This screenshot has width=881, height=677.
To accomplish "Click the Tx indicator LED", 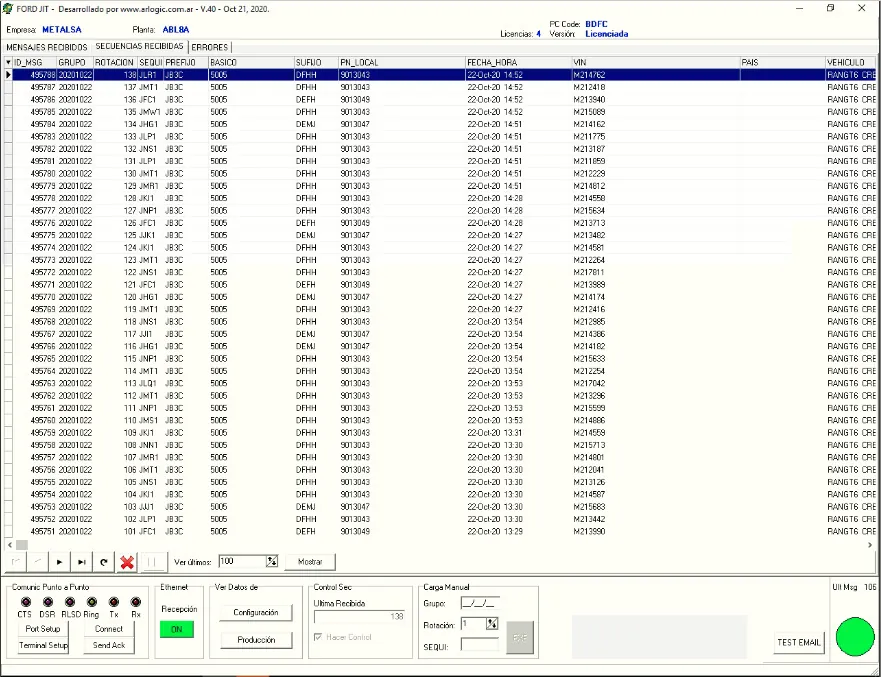I will tap(114, 602).
